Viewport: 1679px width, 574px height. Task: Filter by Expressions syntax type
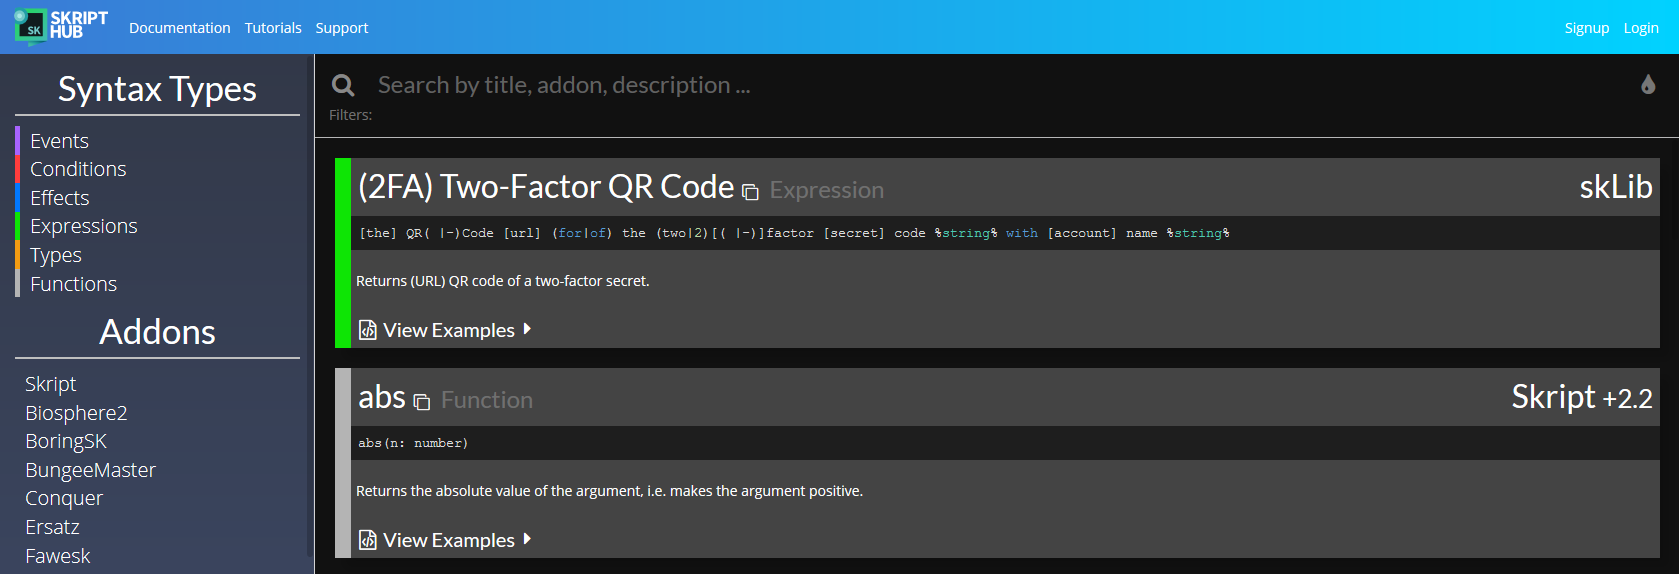click(84, 226)
